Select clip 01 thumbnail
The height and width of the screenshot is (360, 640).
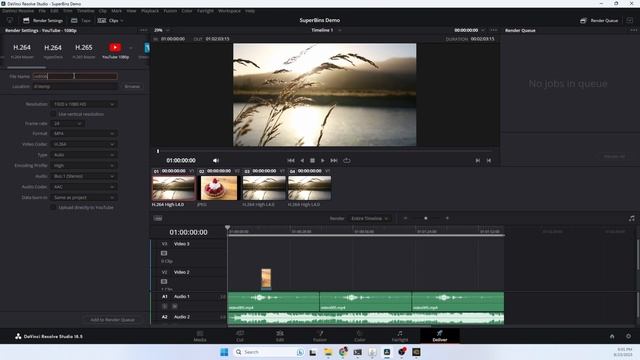pyautogui.click(x=173, y=188)
